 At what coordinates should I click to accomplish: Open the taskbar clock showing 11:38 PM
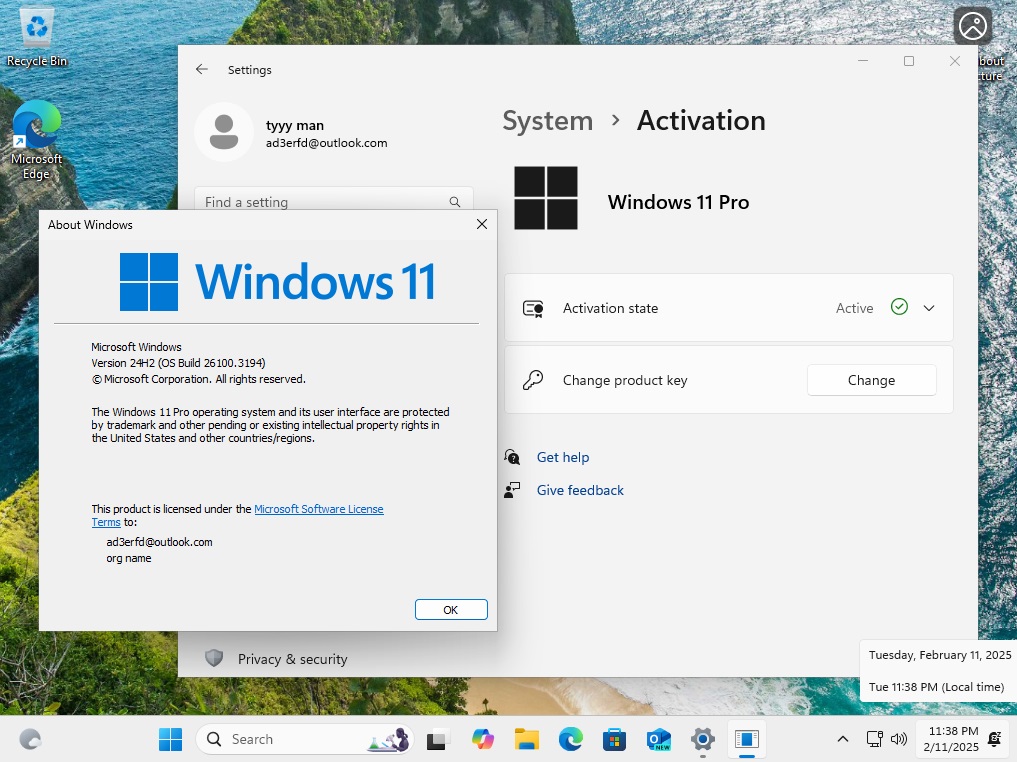tap(951, 739)
